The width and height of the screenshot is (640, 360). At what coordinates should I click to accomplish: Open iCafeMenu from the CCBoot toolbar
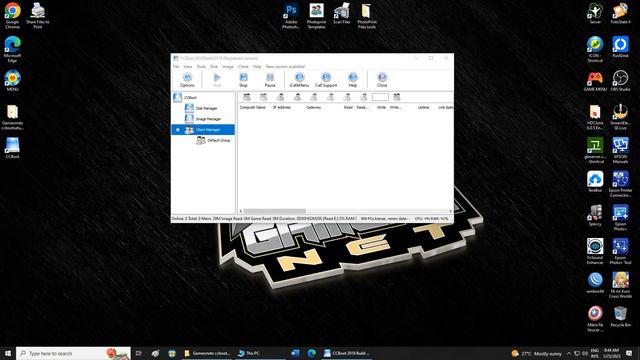pyautogui.click(x=299, y=80)
